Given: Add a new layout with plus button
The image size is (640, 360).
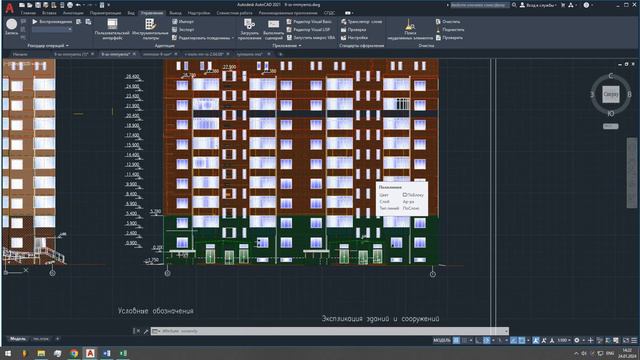Looking at the screenshot, I should click(57, 339).
